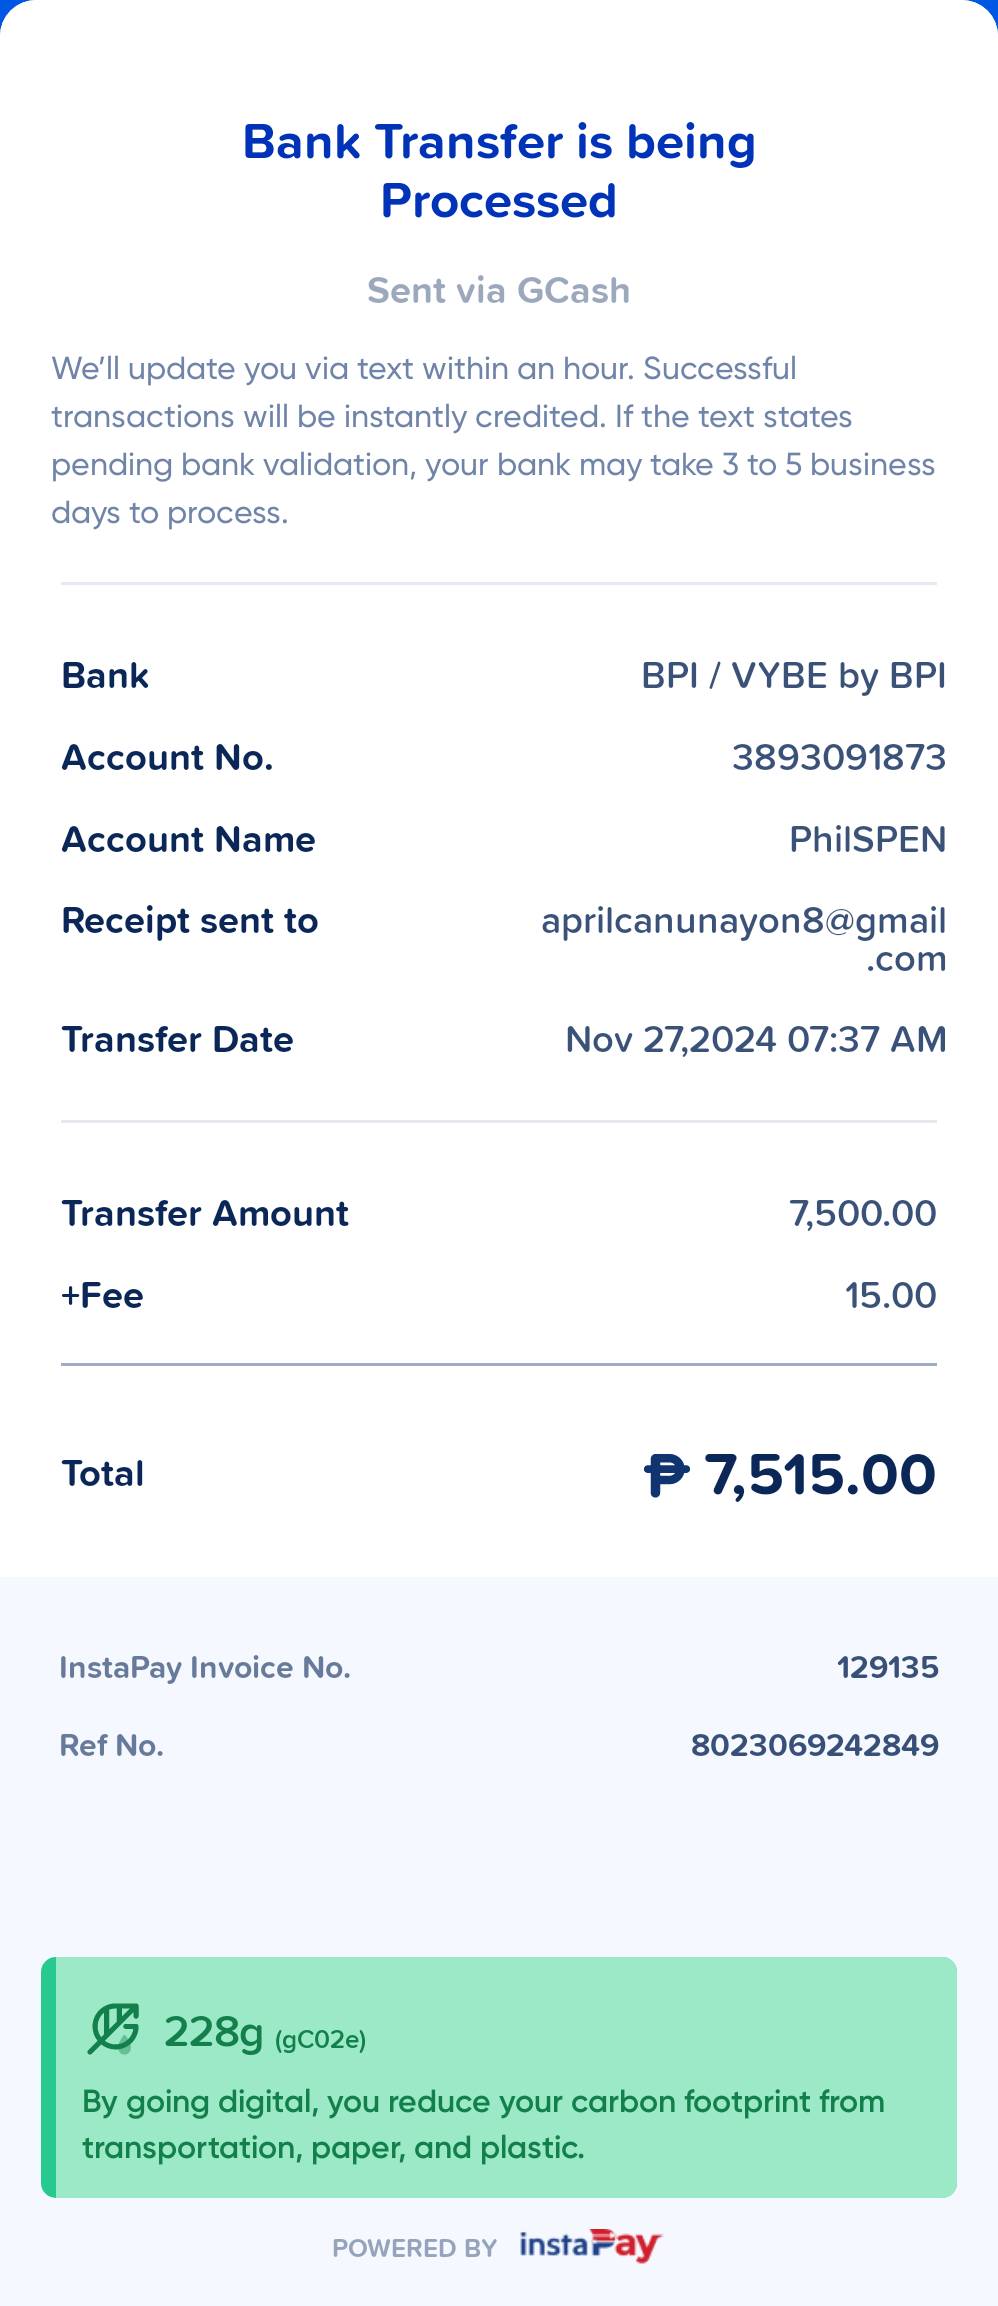The image size is (998, 2306).
Task: Click the 'POWERED BY' label
Action: tap(414, 2248)
